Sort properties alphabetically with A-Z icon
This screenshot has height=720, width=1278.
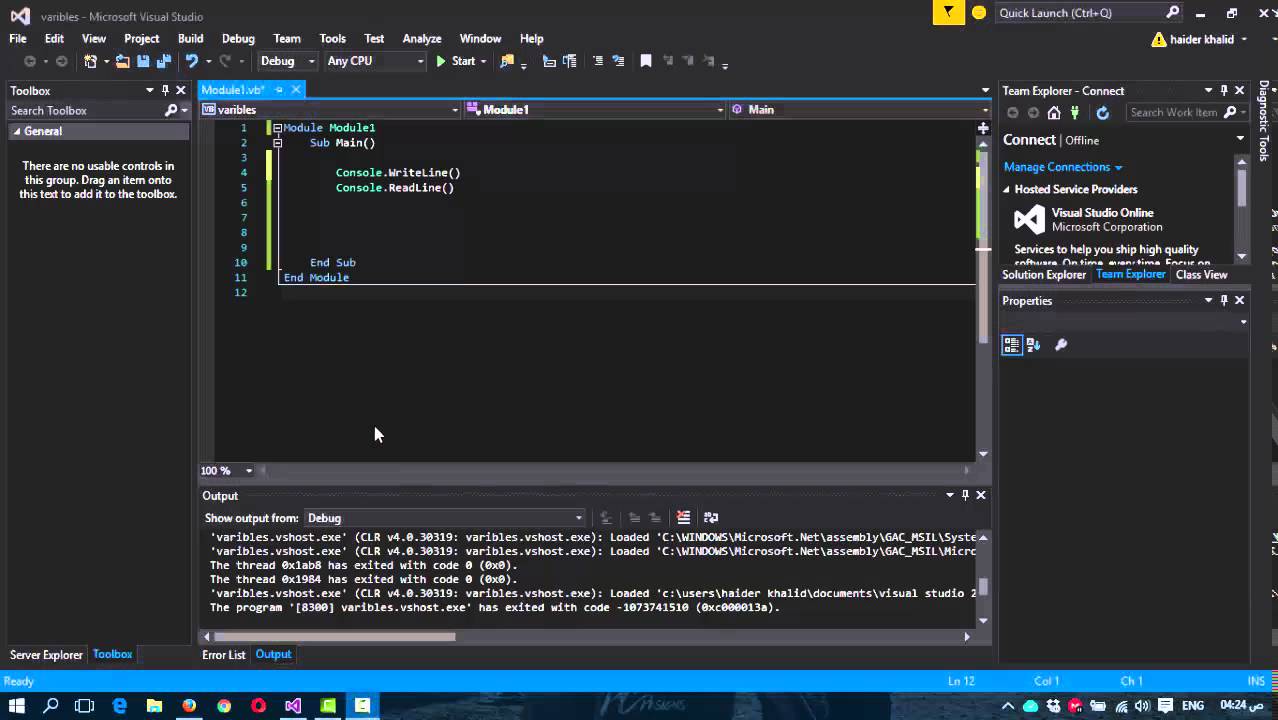[1033, 345]
